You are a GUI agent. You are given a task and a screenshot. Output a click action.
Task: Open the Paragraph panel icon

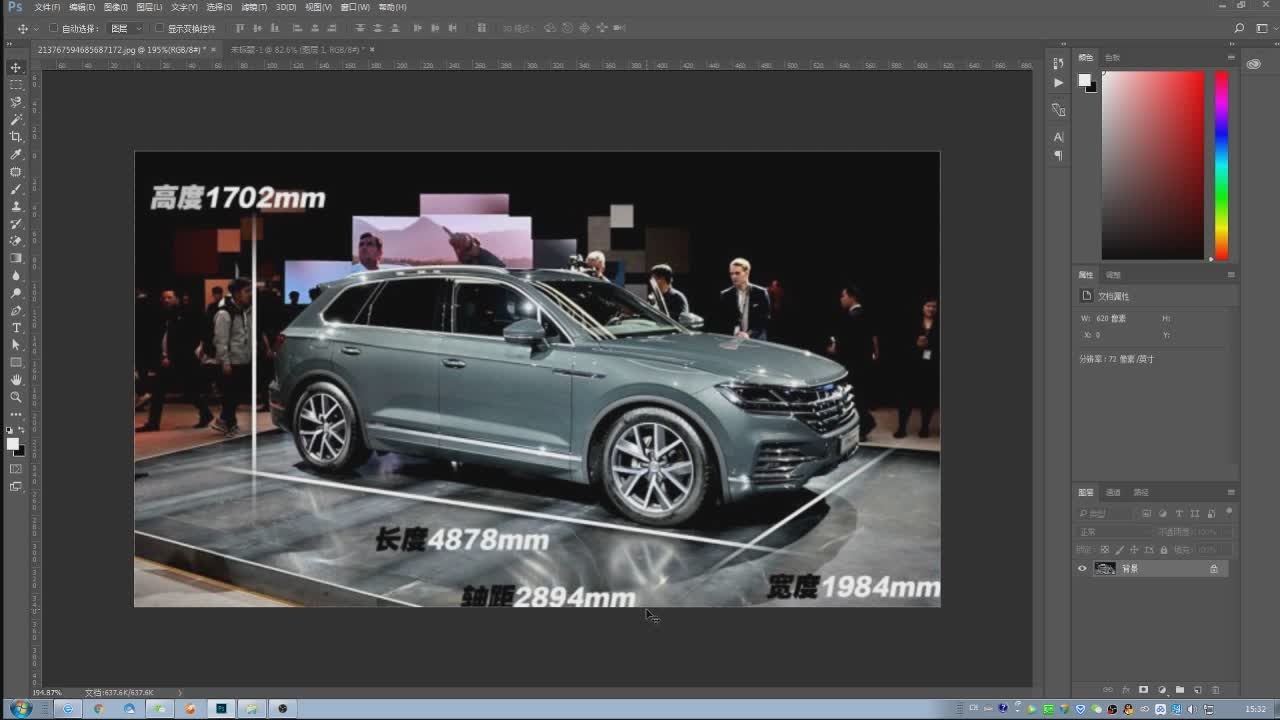point(1058,156)
